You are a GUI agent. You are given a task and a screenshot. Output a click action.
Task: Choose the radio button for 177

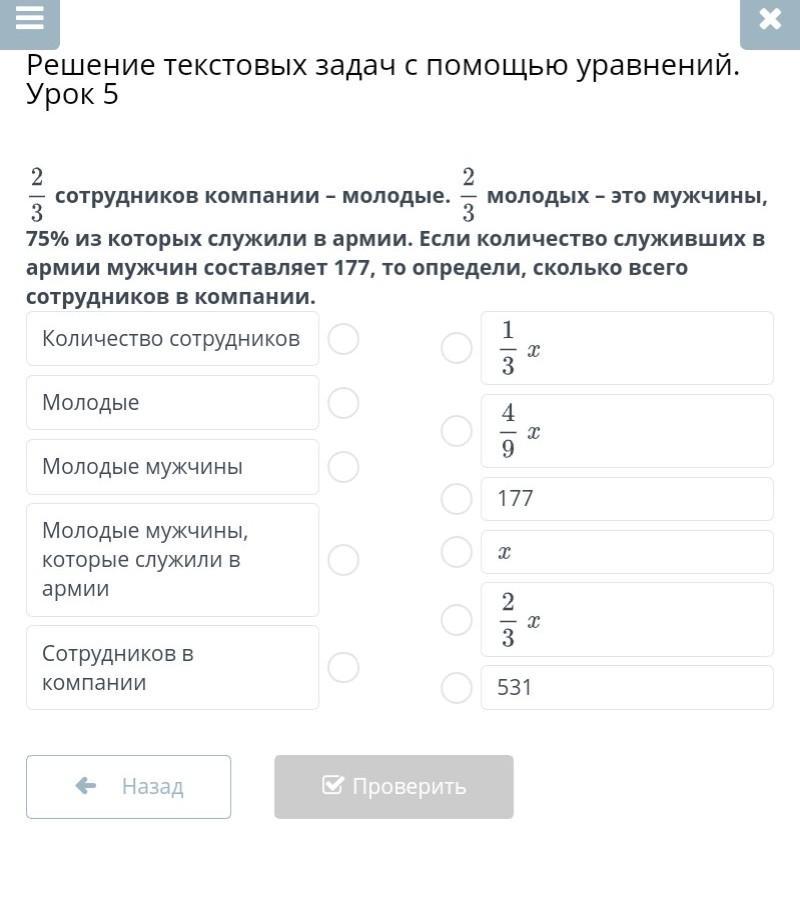[x=457, y=499]
